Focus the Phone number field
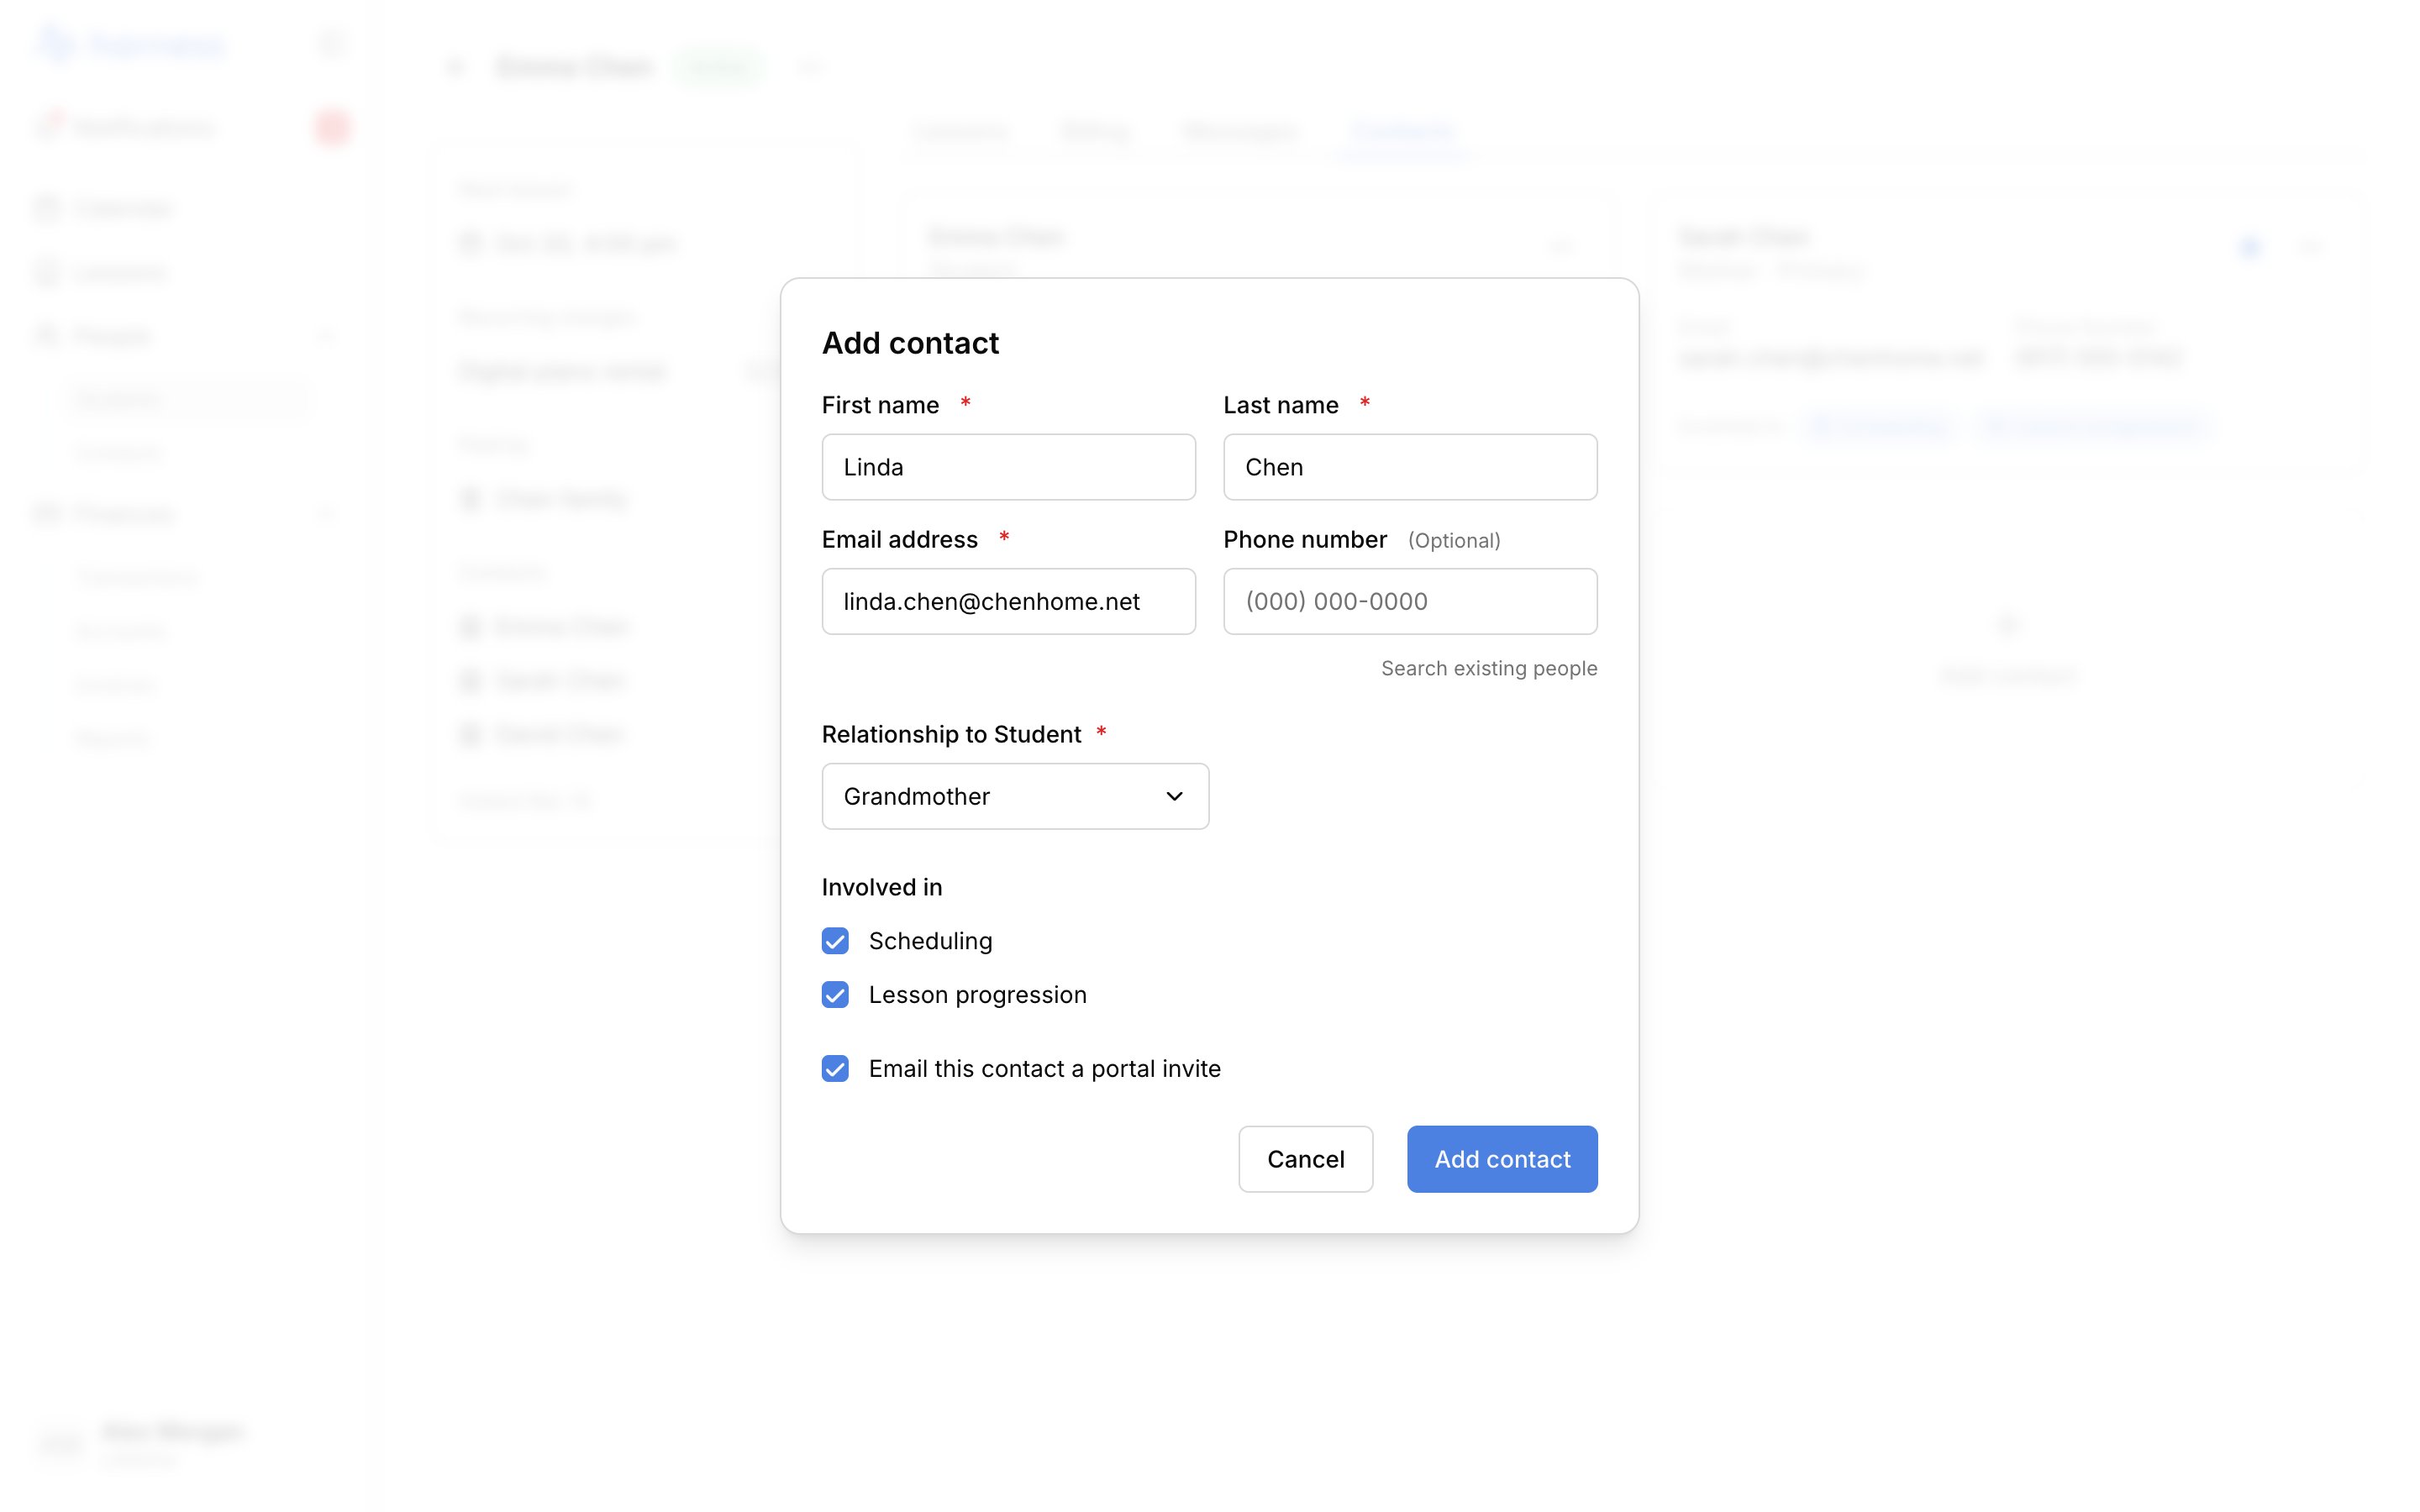This screenshot has height=1512, width=2420. coord(1410,601)
